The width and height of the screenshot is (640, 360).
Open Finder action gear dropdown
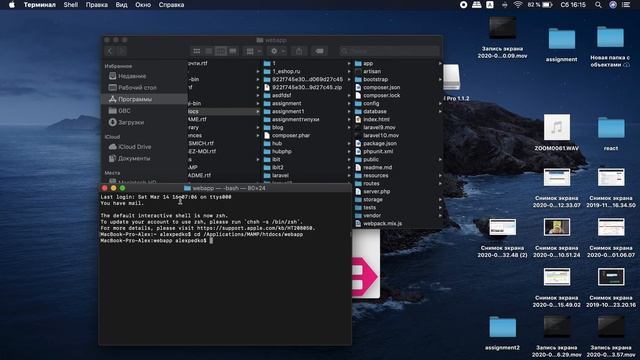(x=278, y=51)
